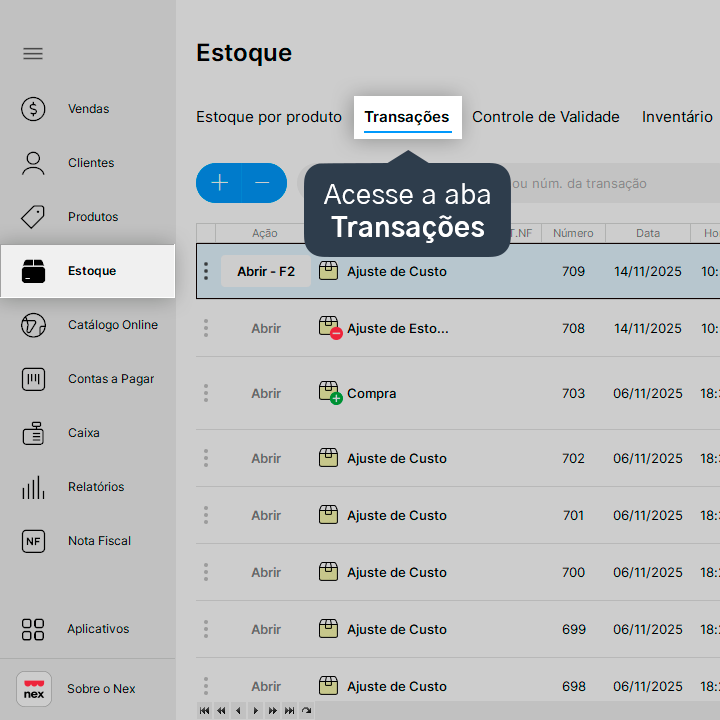
Task: Open Vendas dollar icon in sidebar
Action: [33, 109]
